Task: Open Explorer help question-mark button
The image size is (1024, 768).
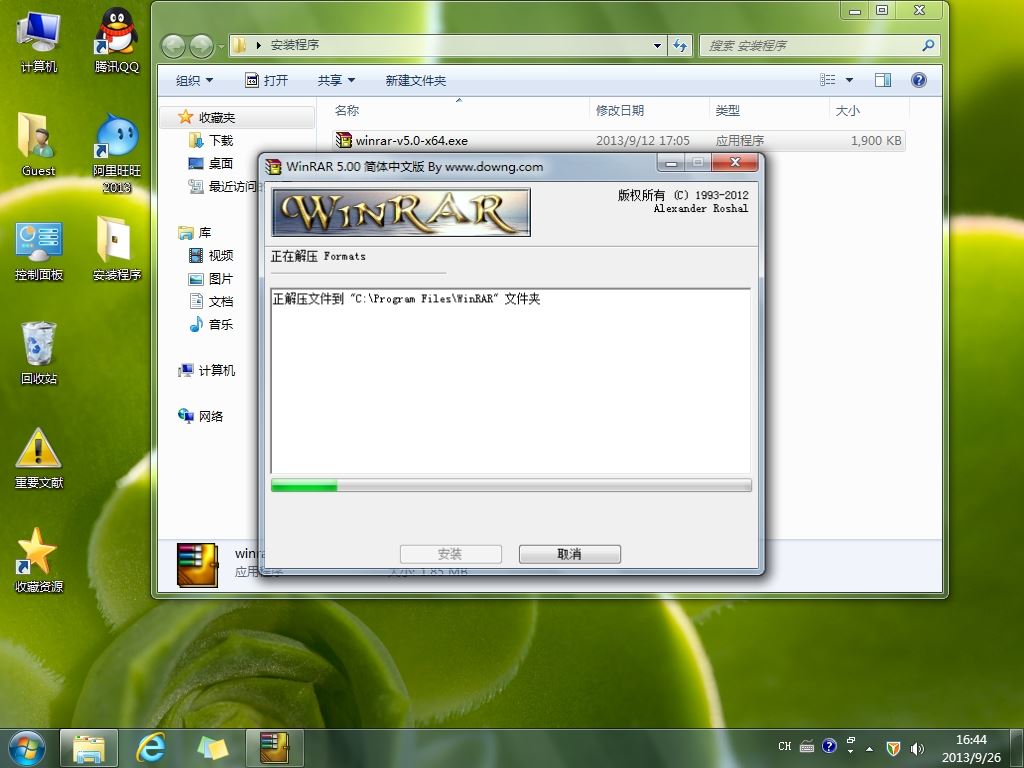Action: tap(919, 80)
